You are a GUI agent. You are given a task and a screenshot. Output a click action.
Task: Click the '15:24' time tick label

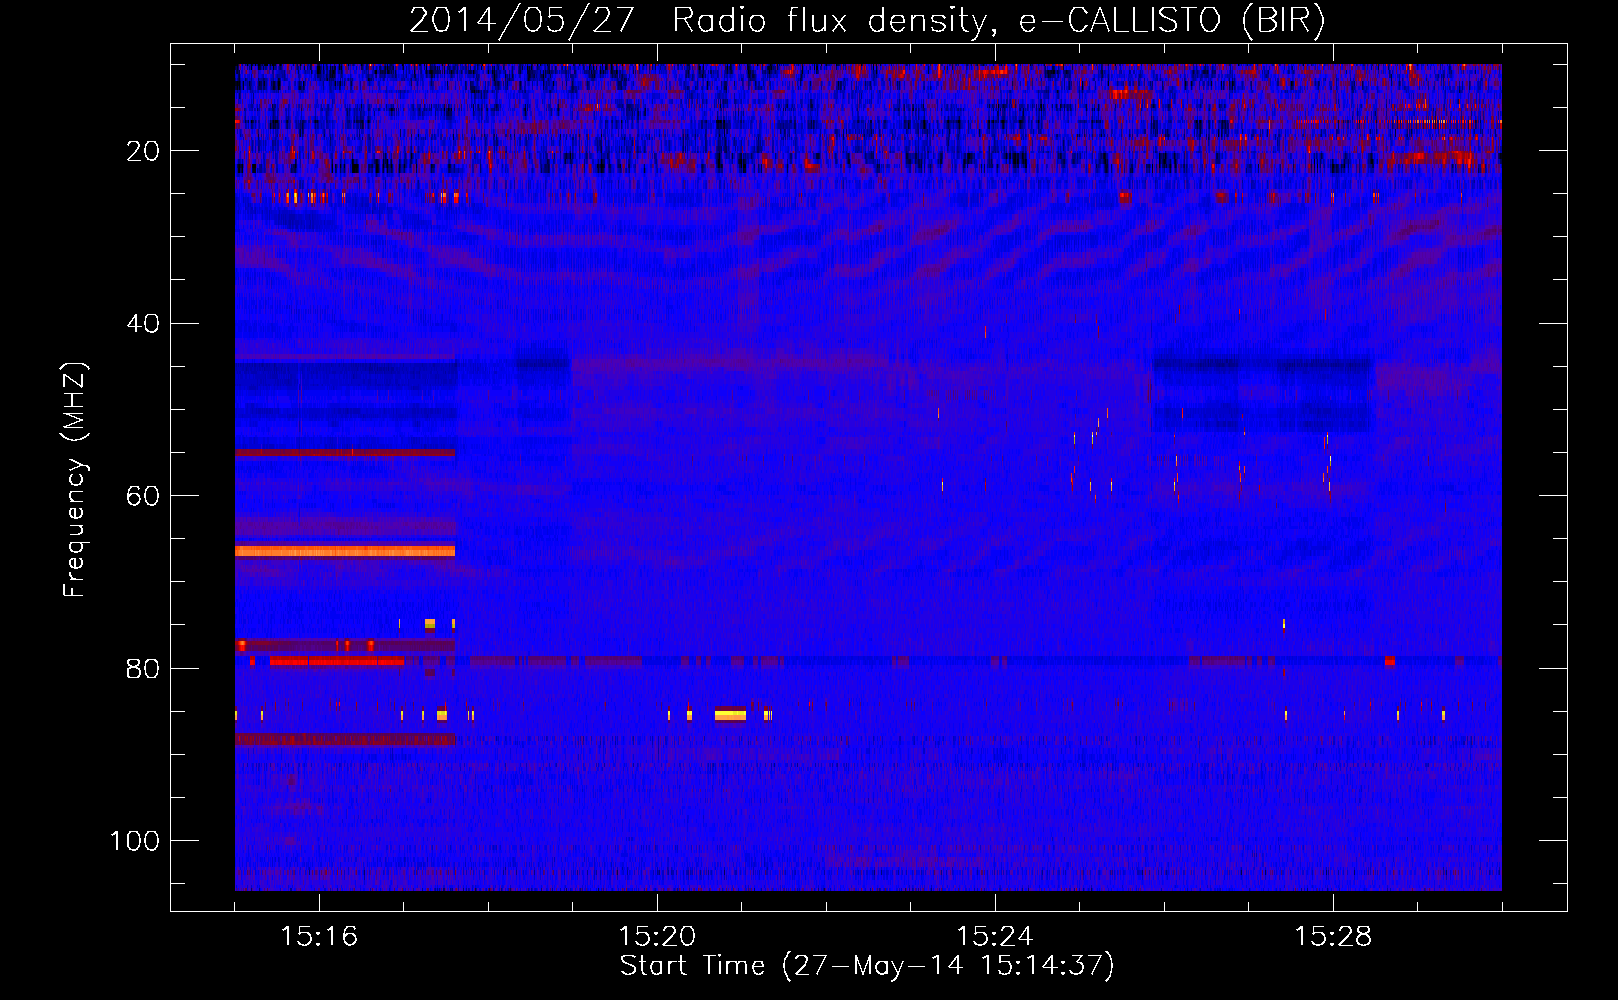(x=995, y=937)
